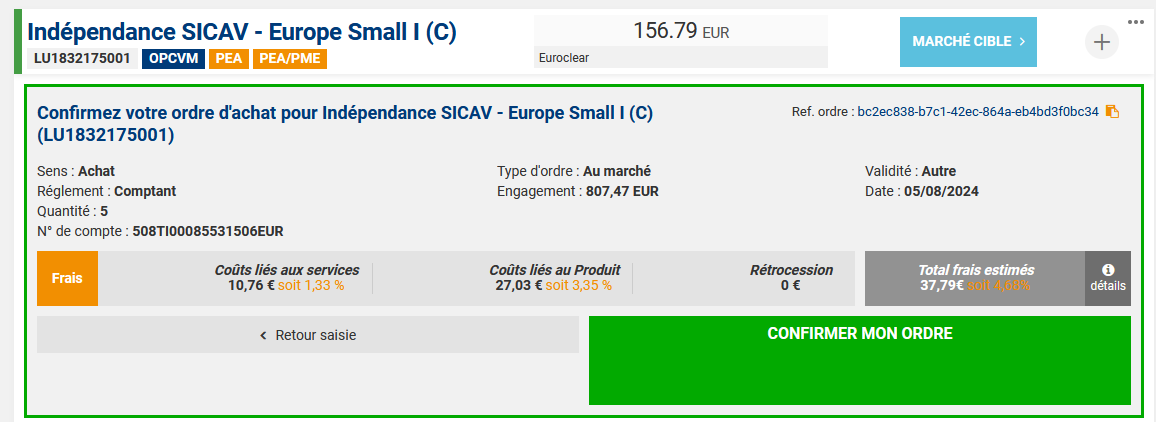Click the Euroclear label under price
The width and height of the screenshot is (1156, 422).
(564, 58)
